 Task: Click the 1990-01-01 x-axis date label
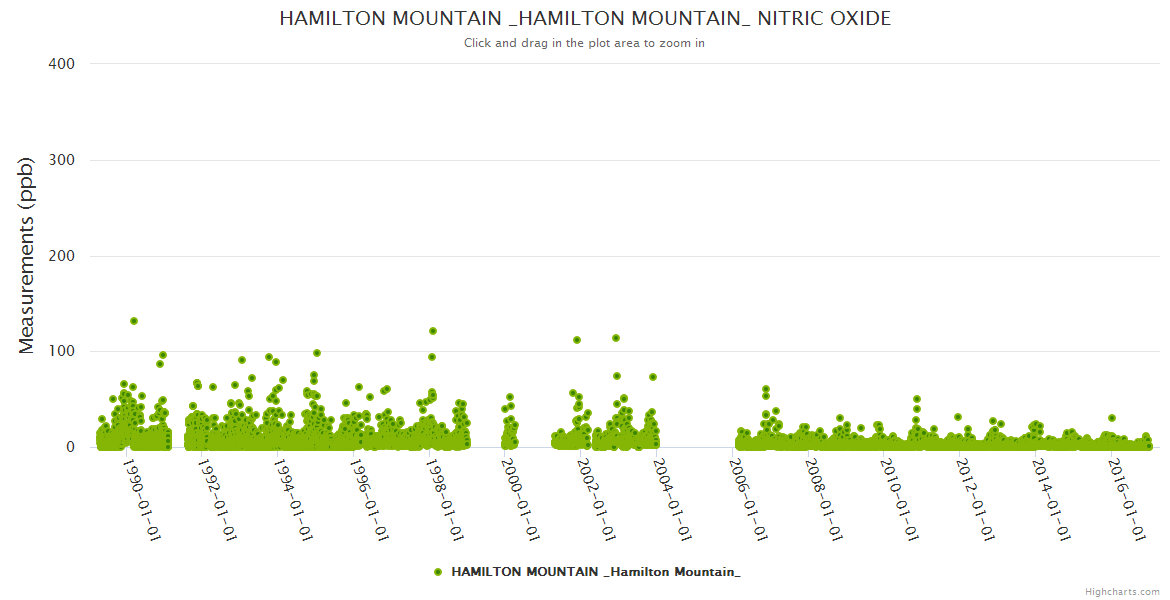pos(141,499)
